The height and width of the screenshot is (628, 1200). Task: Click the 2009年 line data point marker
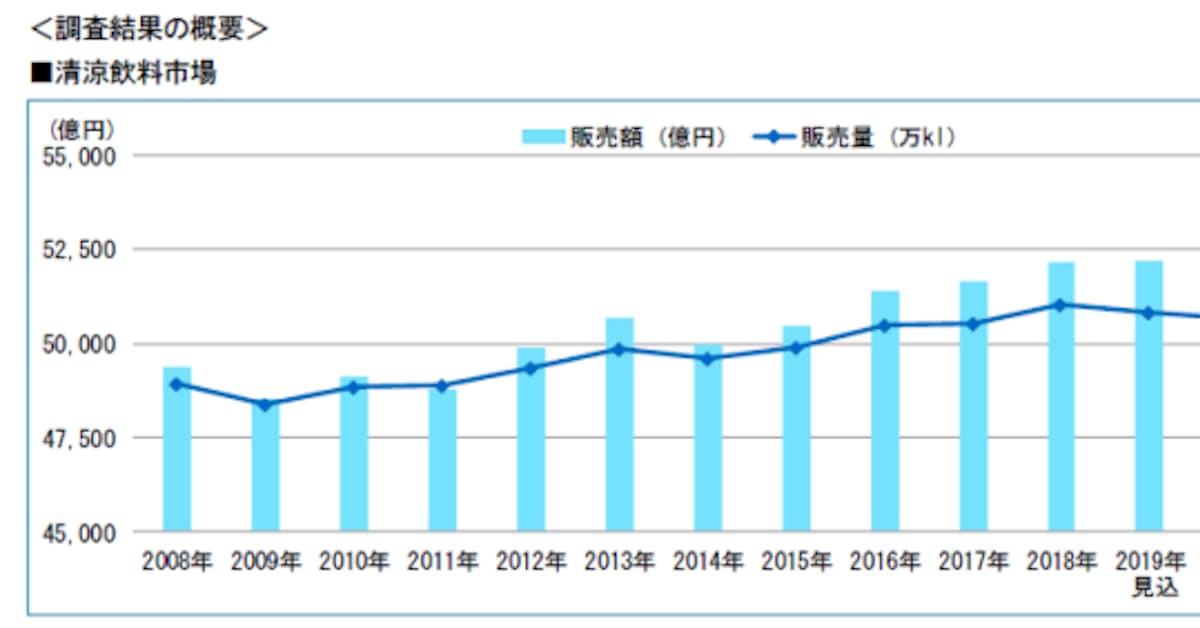point(265,405)
